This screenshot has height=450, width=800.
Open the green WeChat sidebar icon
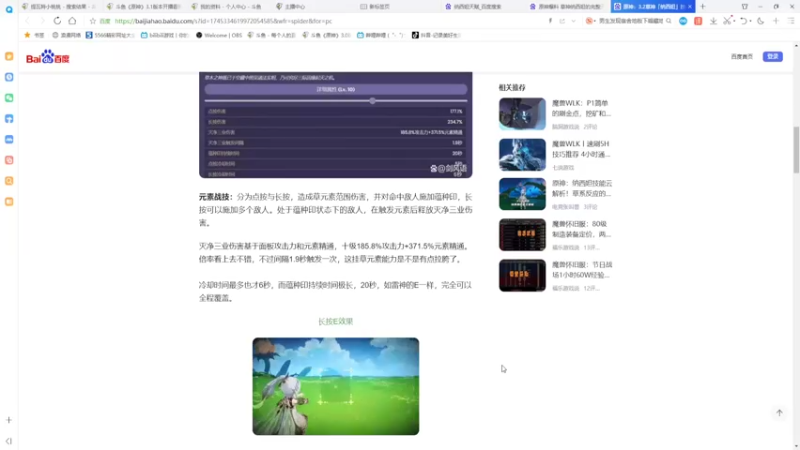tap(9, 98)
